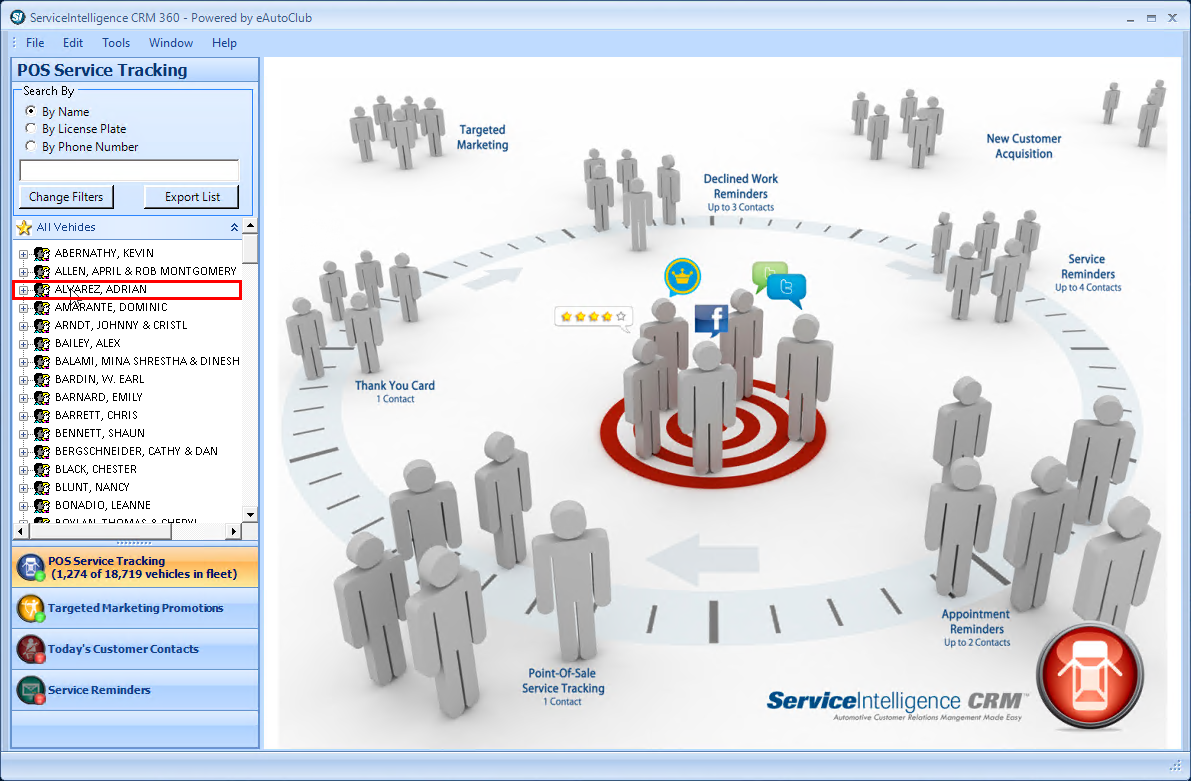The width and height of the screenshot is (1191, 781).
Task: Select BENNETT, SHAUN in the list
Action: click(x=100, y=433)
